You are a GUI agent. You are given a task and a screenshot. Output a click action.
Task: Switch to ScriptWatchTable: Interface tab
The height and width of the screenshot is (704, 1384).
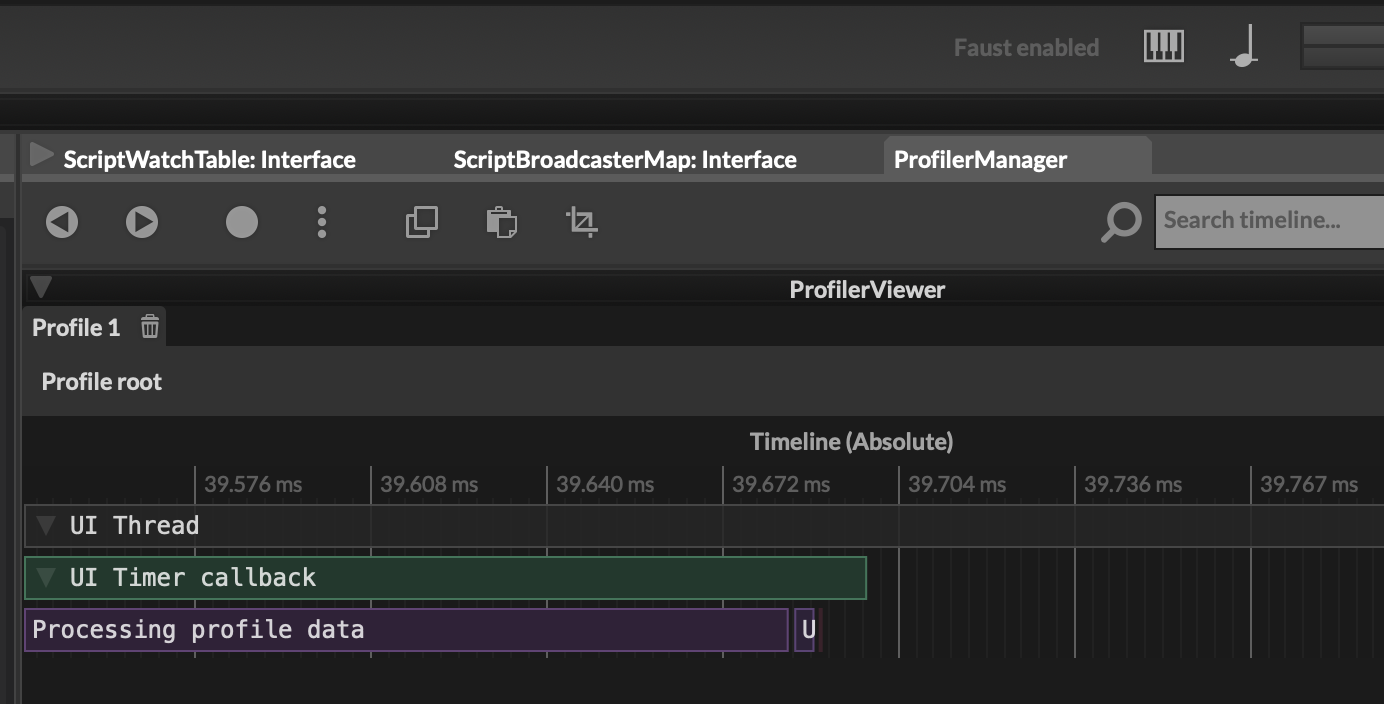pyautogui.click(x=209, y=159)
